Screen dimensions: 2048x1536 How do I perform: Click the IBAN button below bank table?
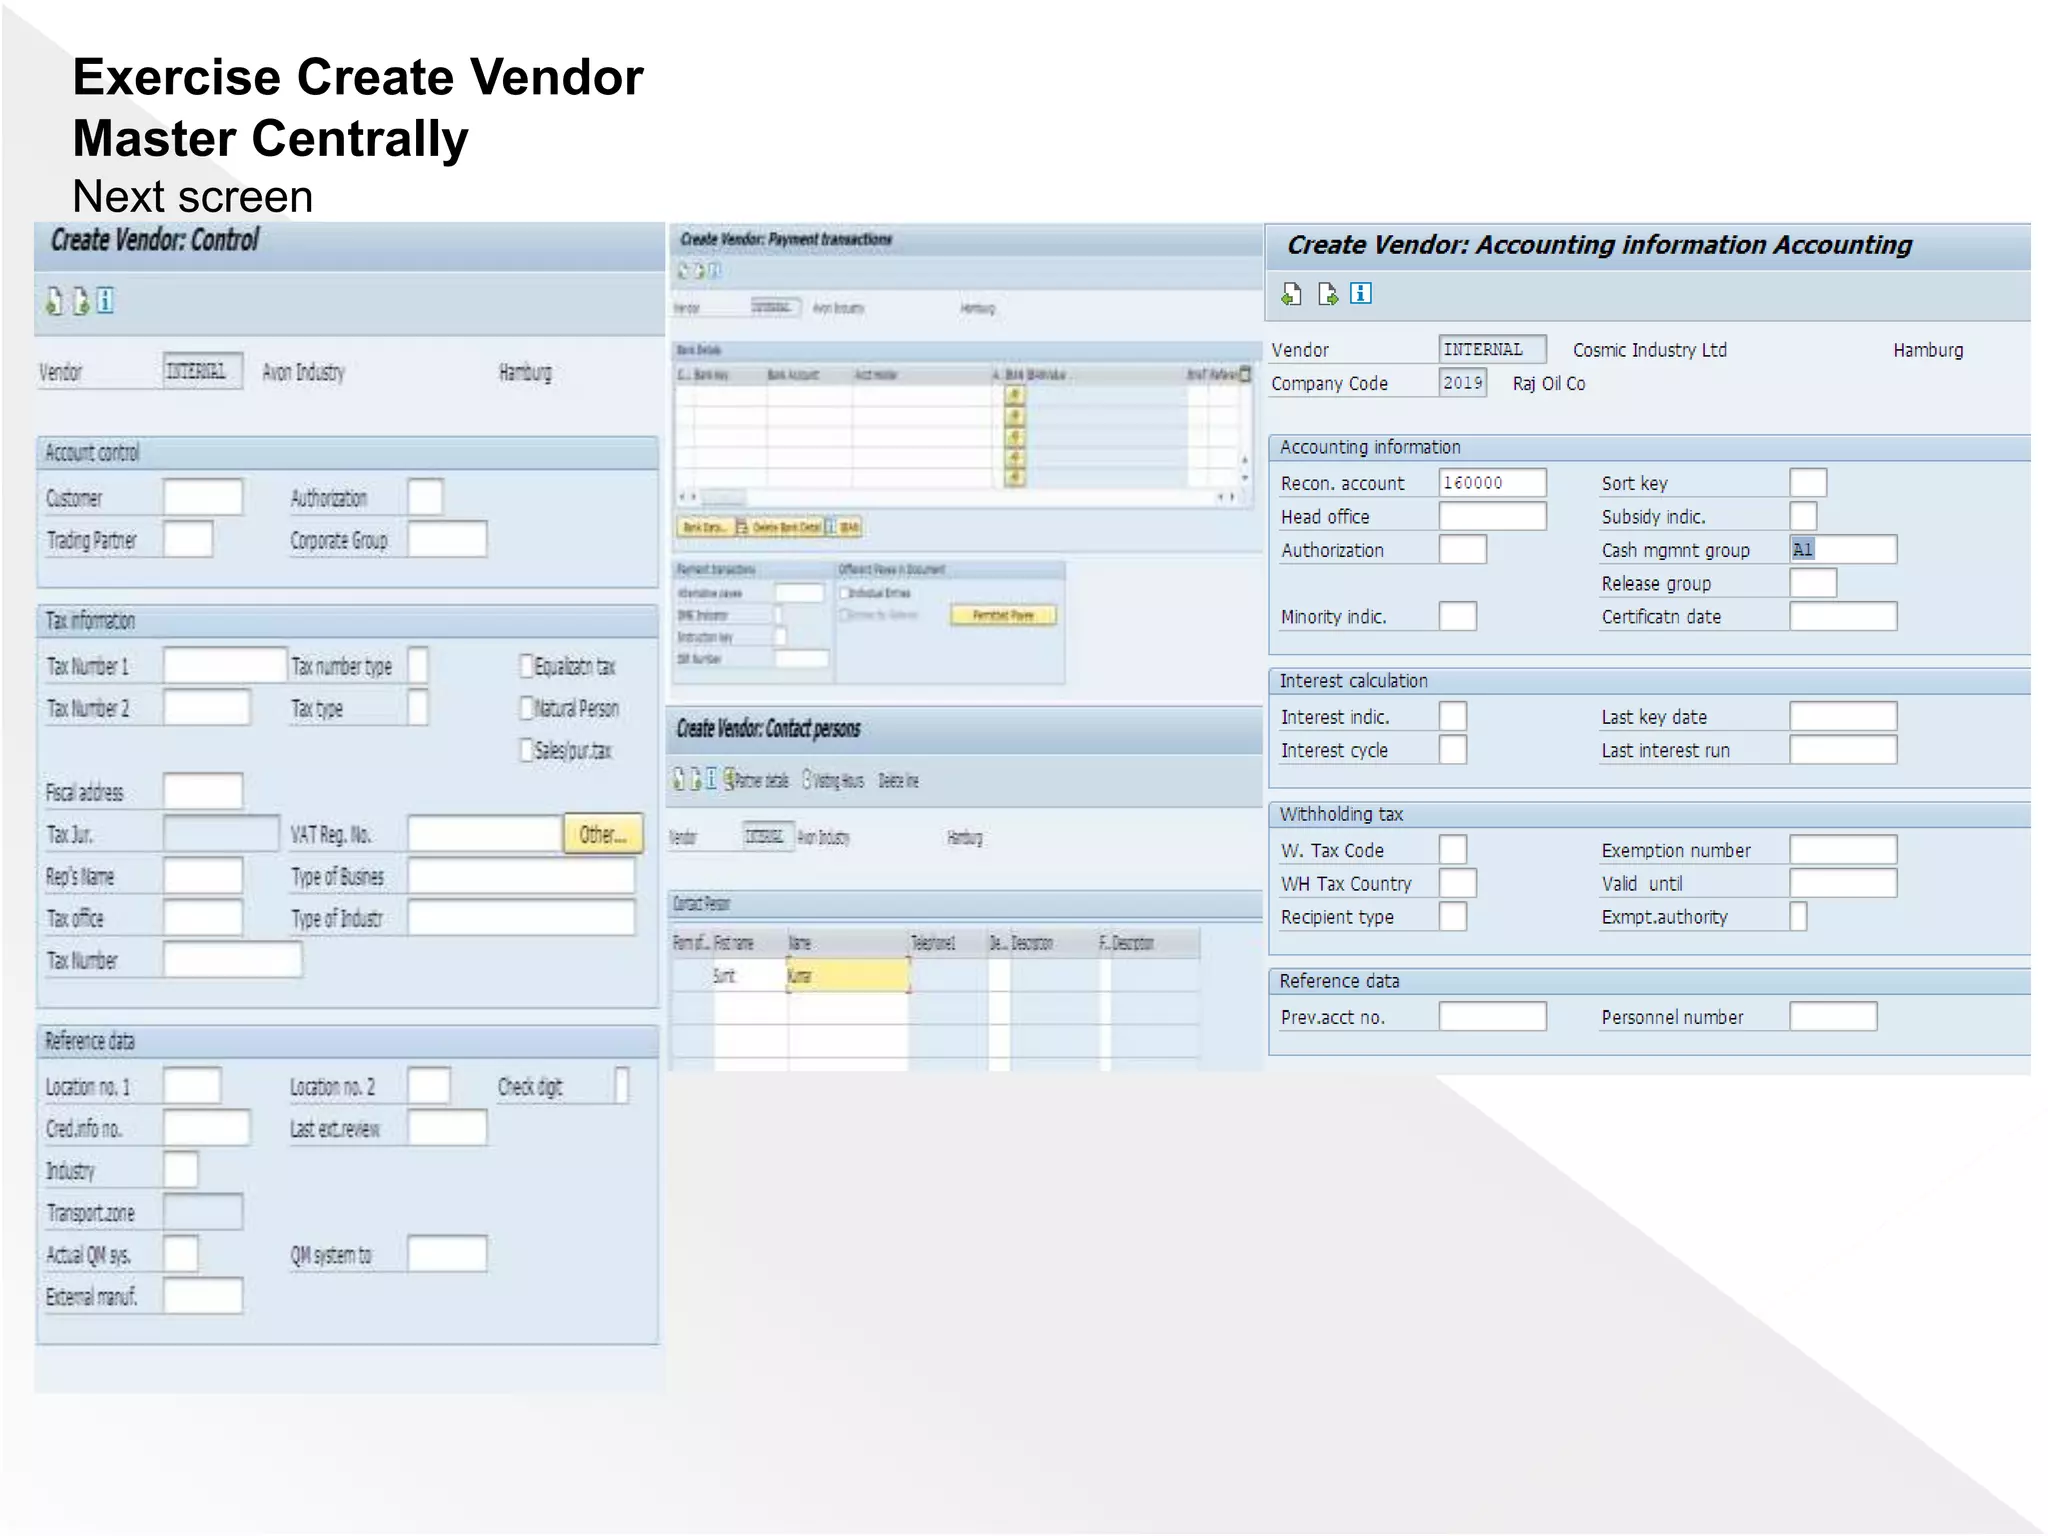pos(844,527)
